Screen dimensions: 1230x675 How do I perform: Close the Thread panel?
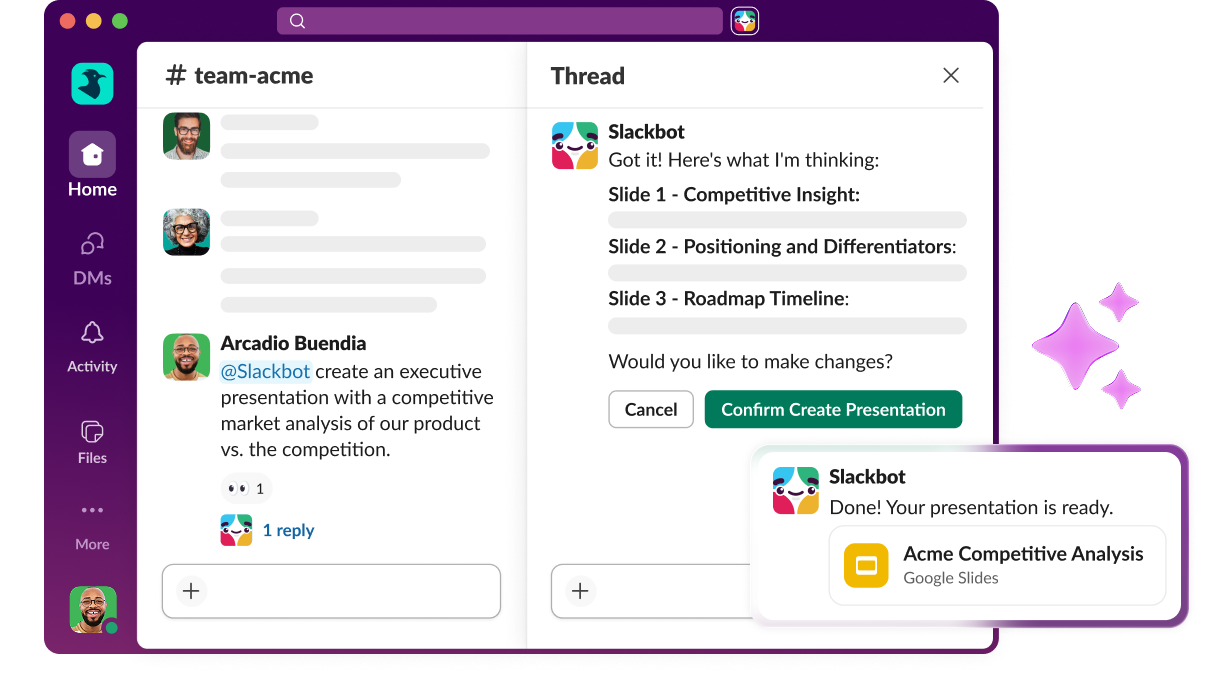(951, 75)
